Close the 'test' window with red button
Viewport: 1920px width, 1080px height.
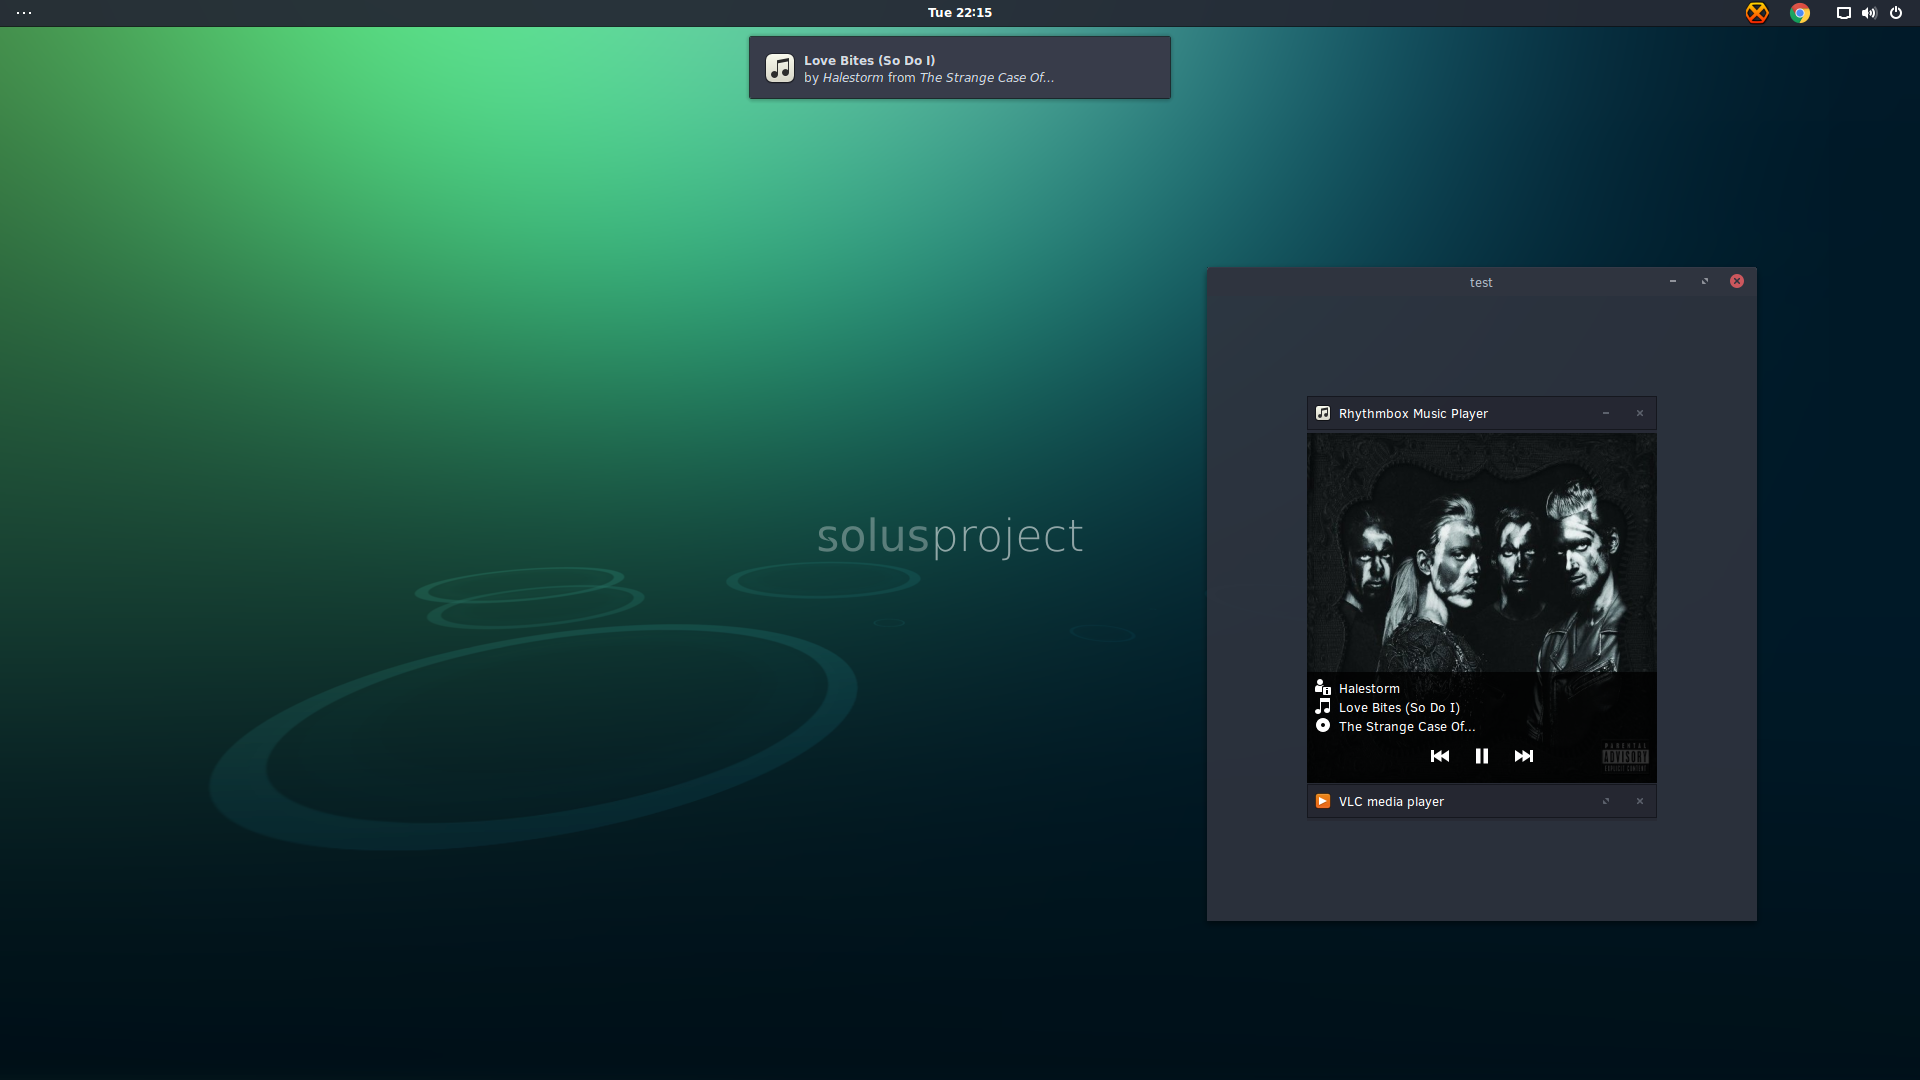click(x=1737, y=282)
